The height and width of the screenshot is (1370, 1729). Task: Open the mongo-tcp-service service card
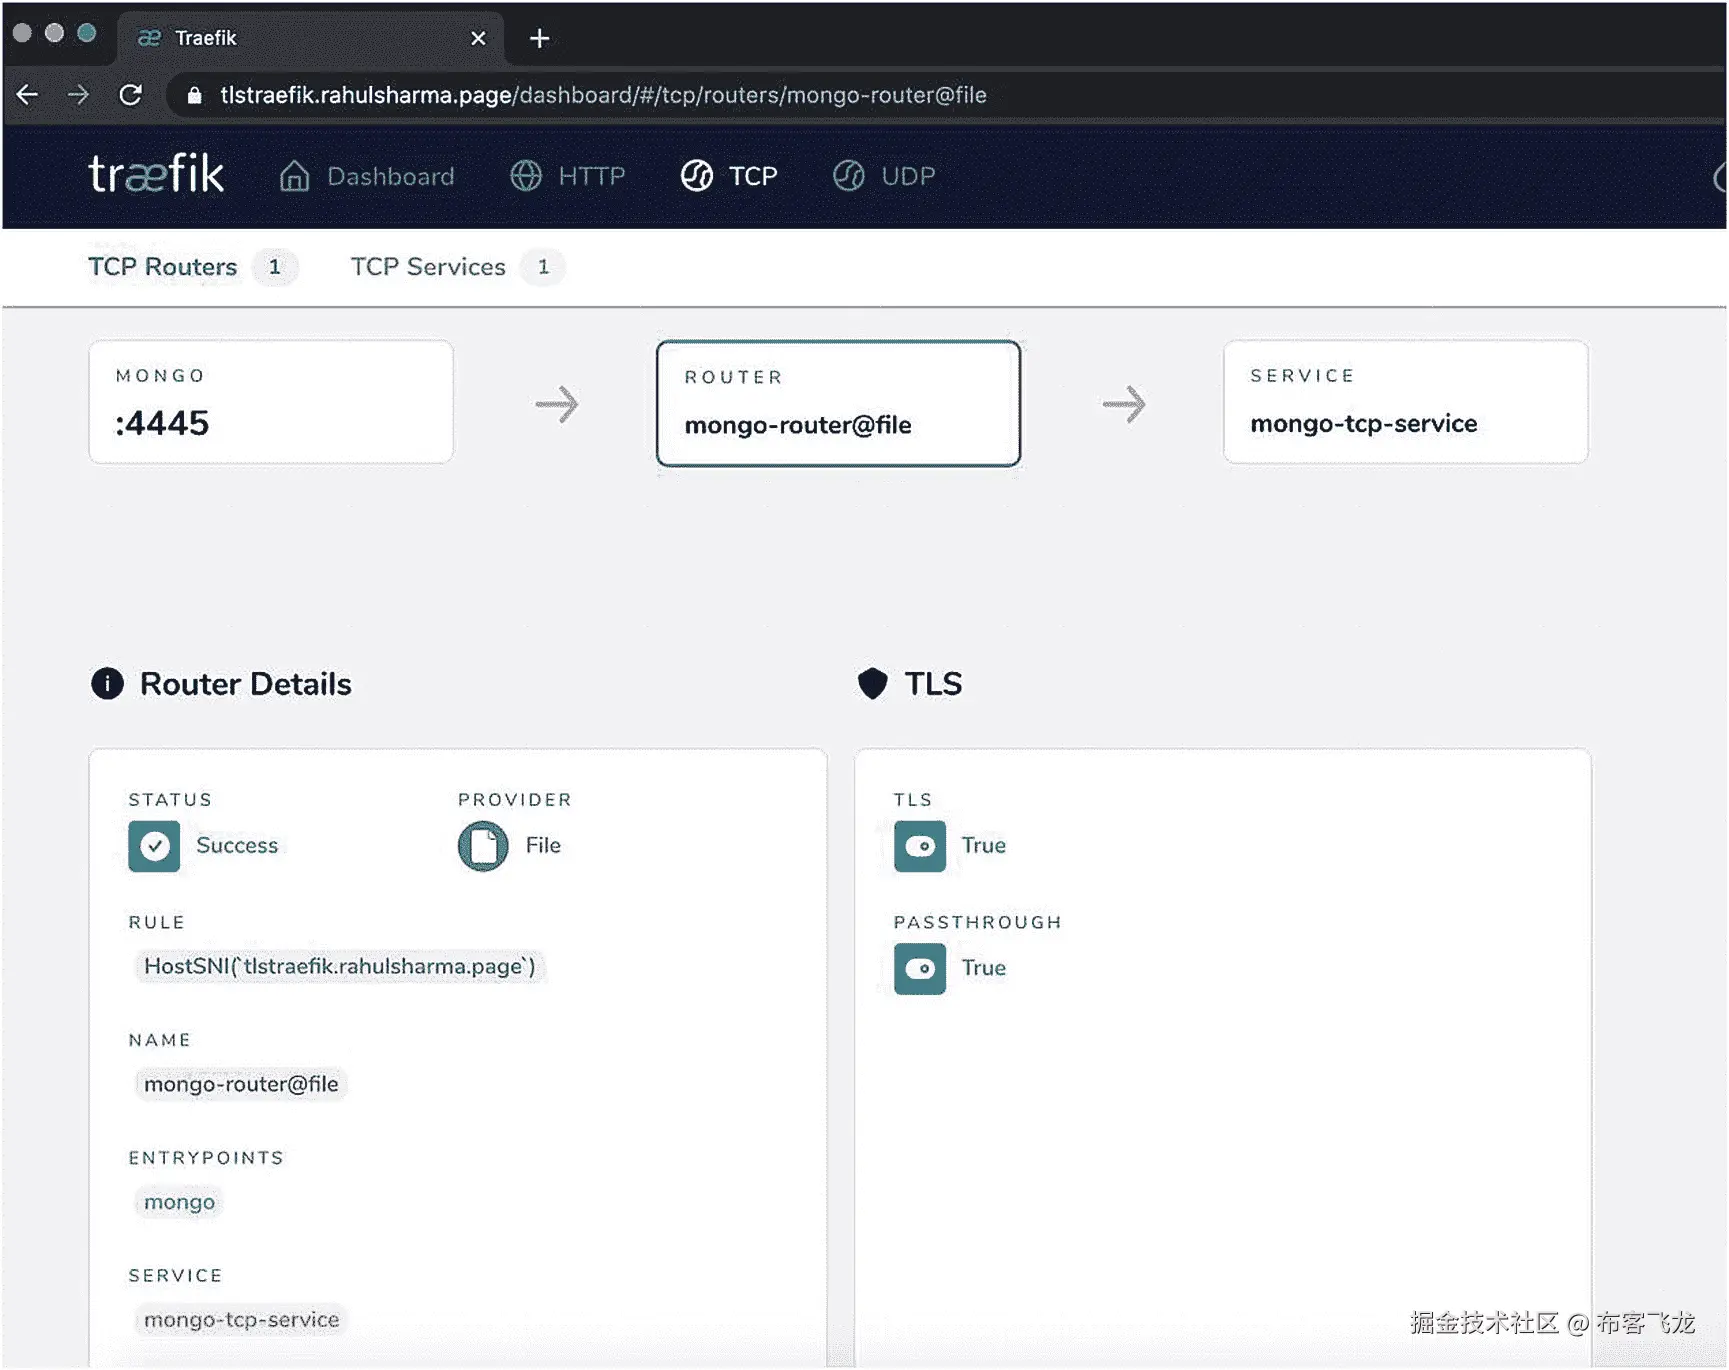[1406, 402]
